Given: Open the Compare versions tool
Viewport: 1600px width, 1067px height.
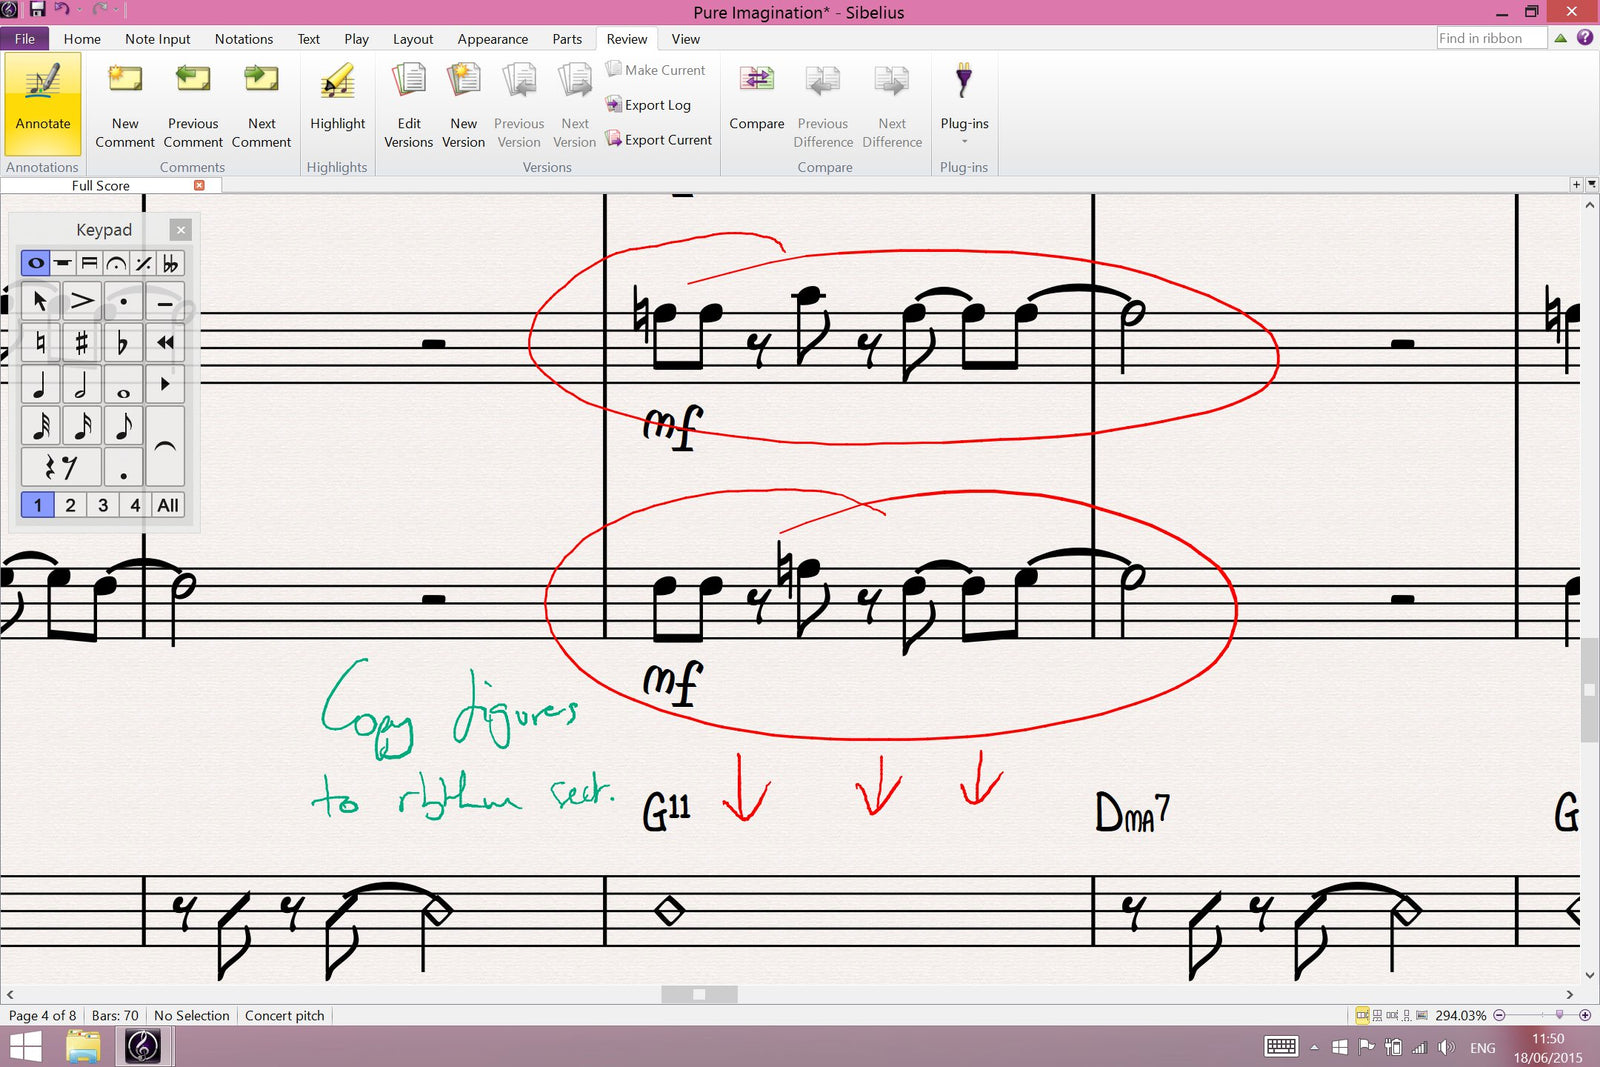Looking at the screenshot, I should click(757, 98).
